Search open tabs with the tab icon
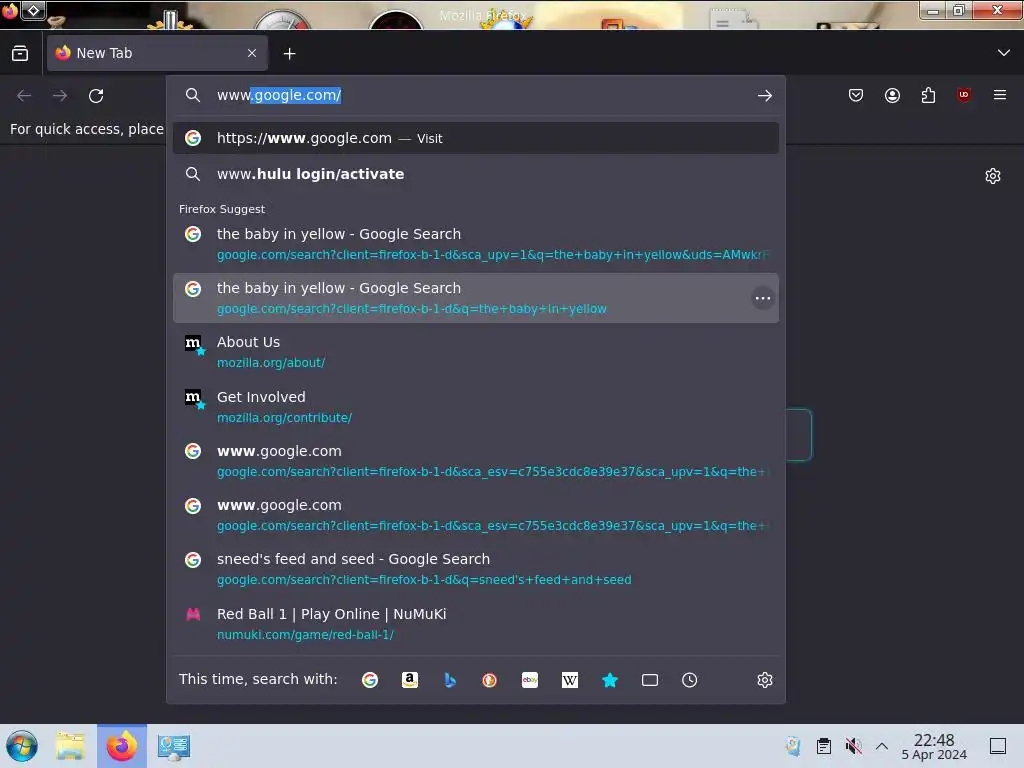This screenshot has height=768, width=1024. point(650,680)
